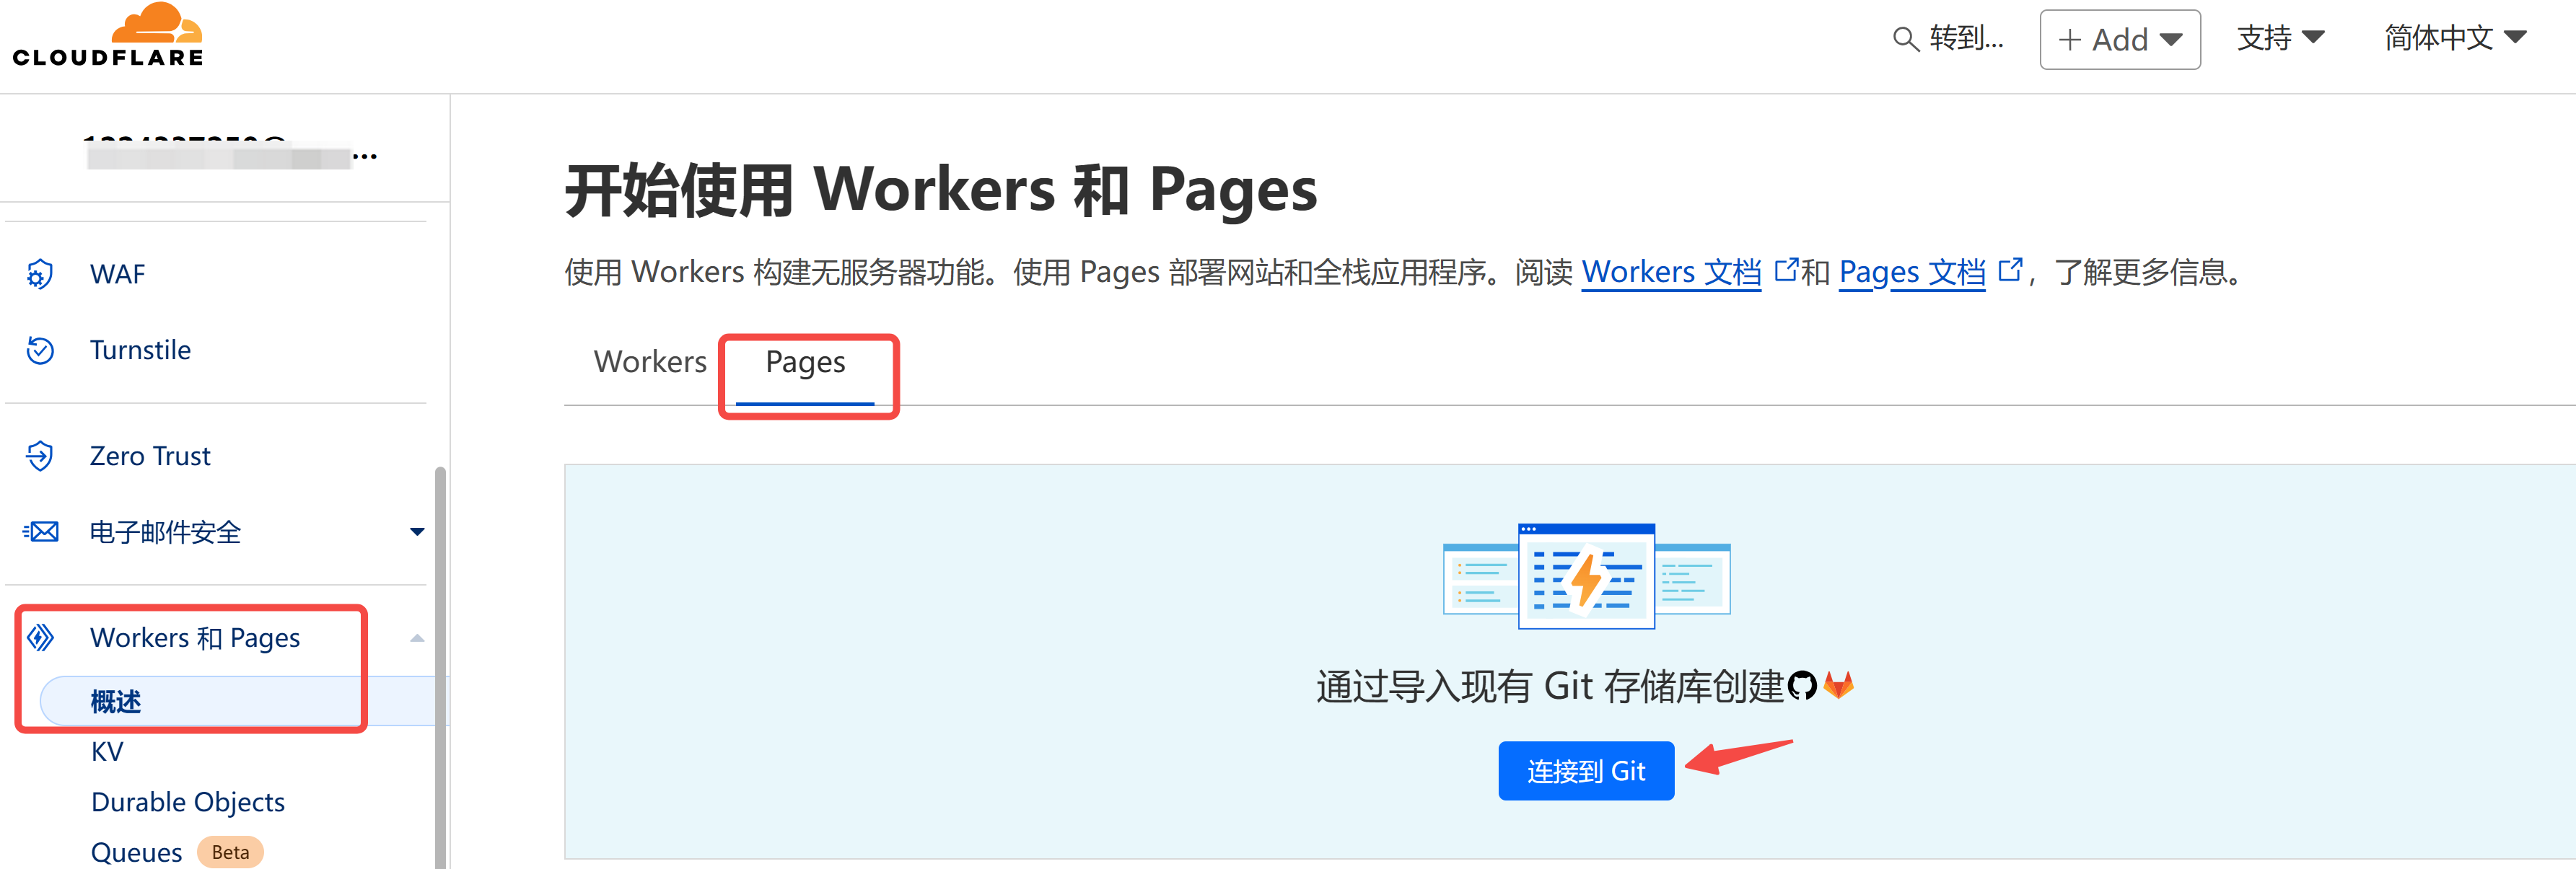Viewport: 2576px width, 869px height.
Task: Open the 支持 dropdown
Action: 2279,38
